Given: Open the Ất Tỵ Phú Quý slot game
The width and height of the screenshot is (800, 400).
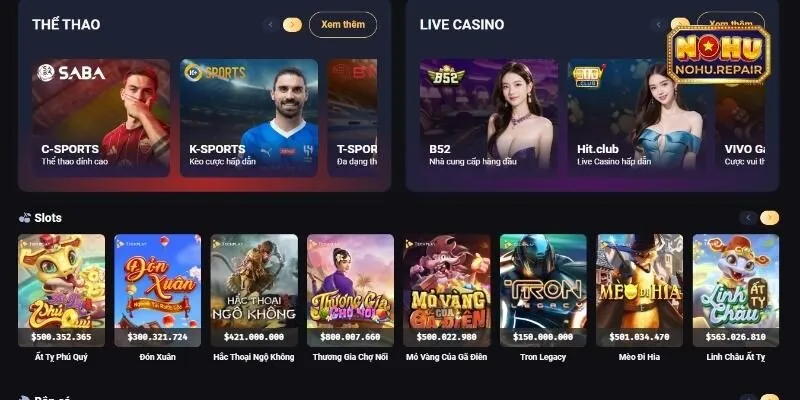Looking at the screenshot, I should pyautogui.click(x=61, y=290).
